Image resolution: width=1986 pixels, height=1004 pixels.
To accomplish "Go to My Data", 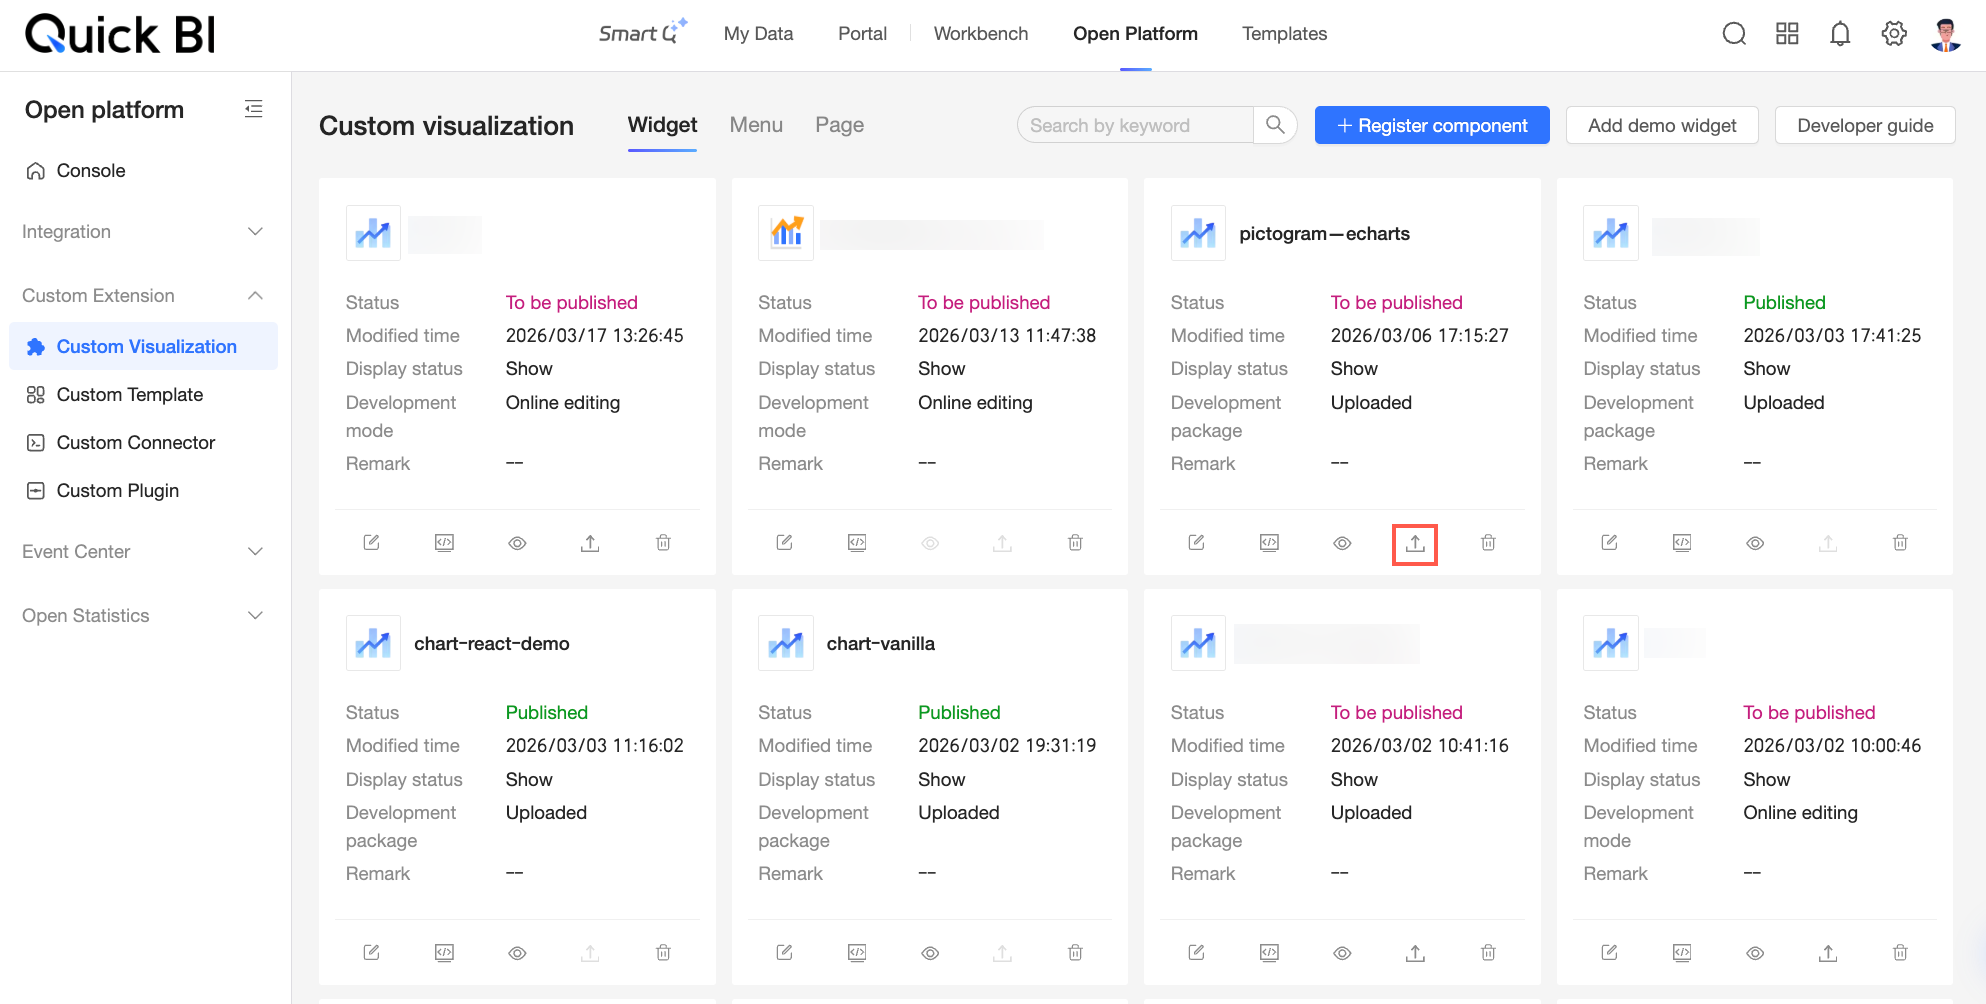I will point(758,34).
